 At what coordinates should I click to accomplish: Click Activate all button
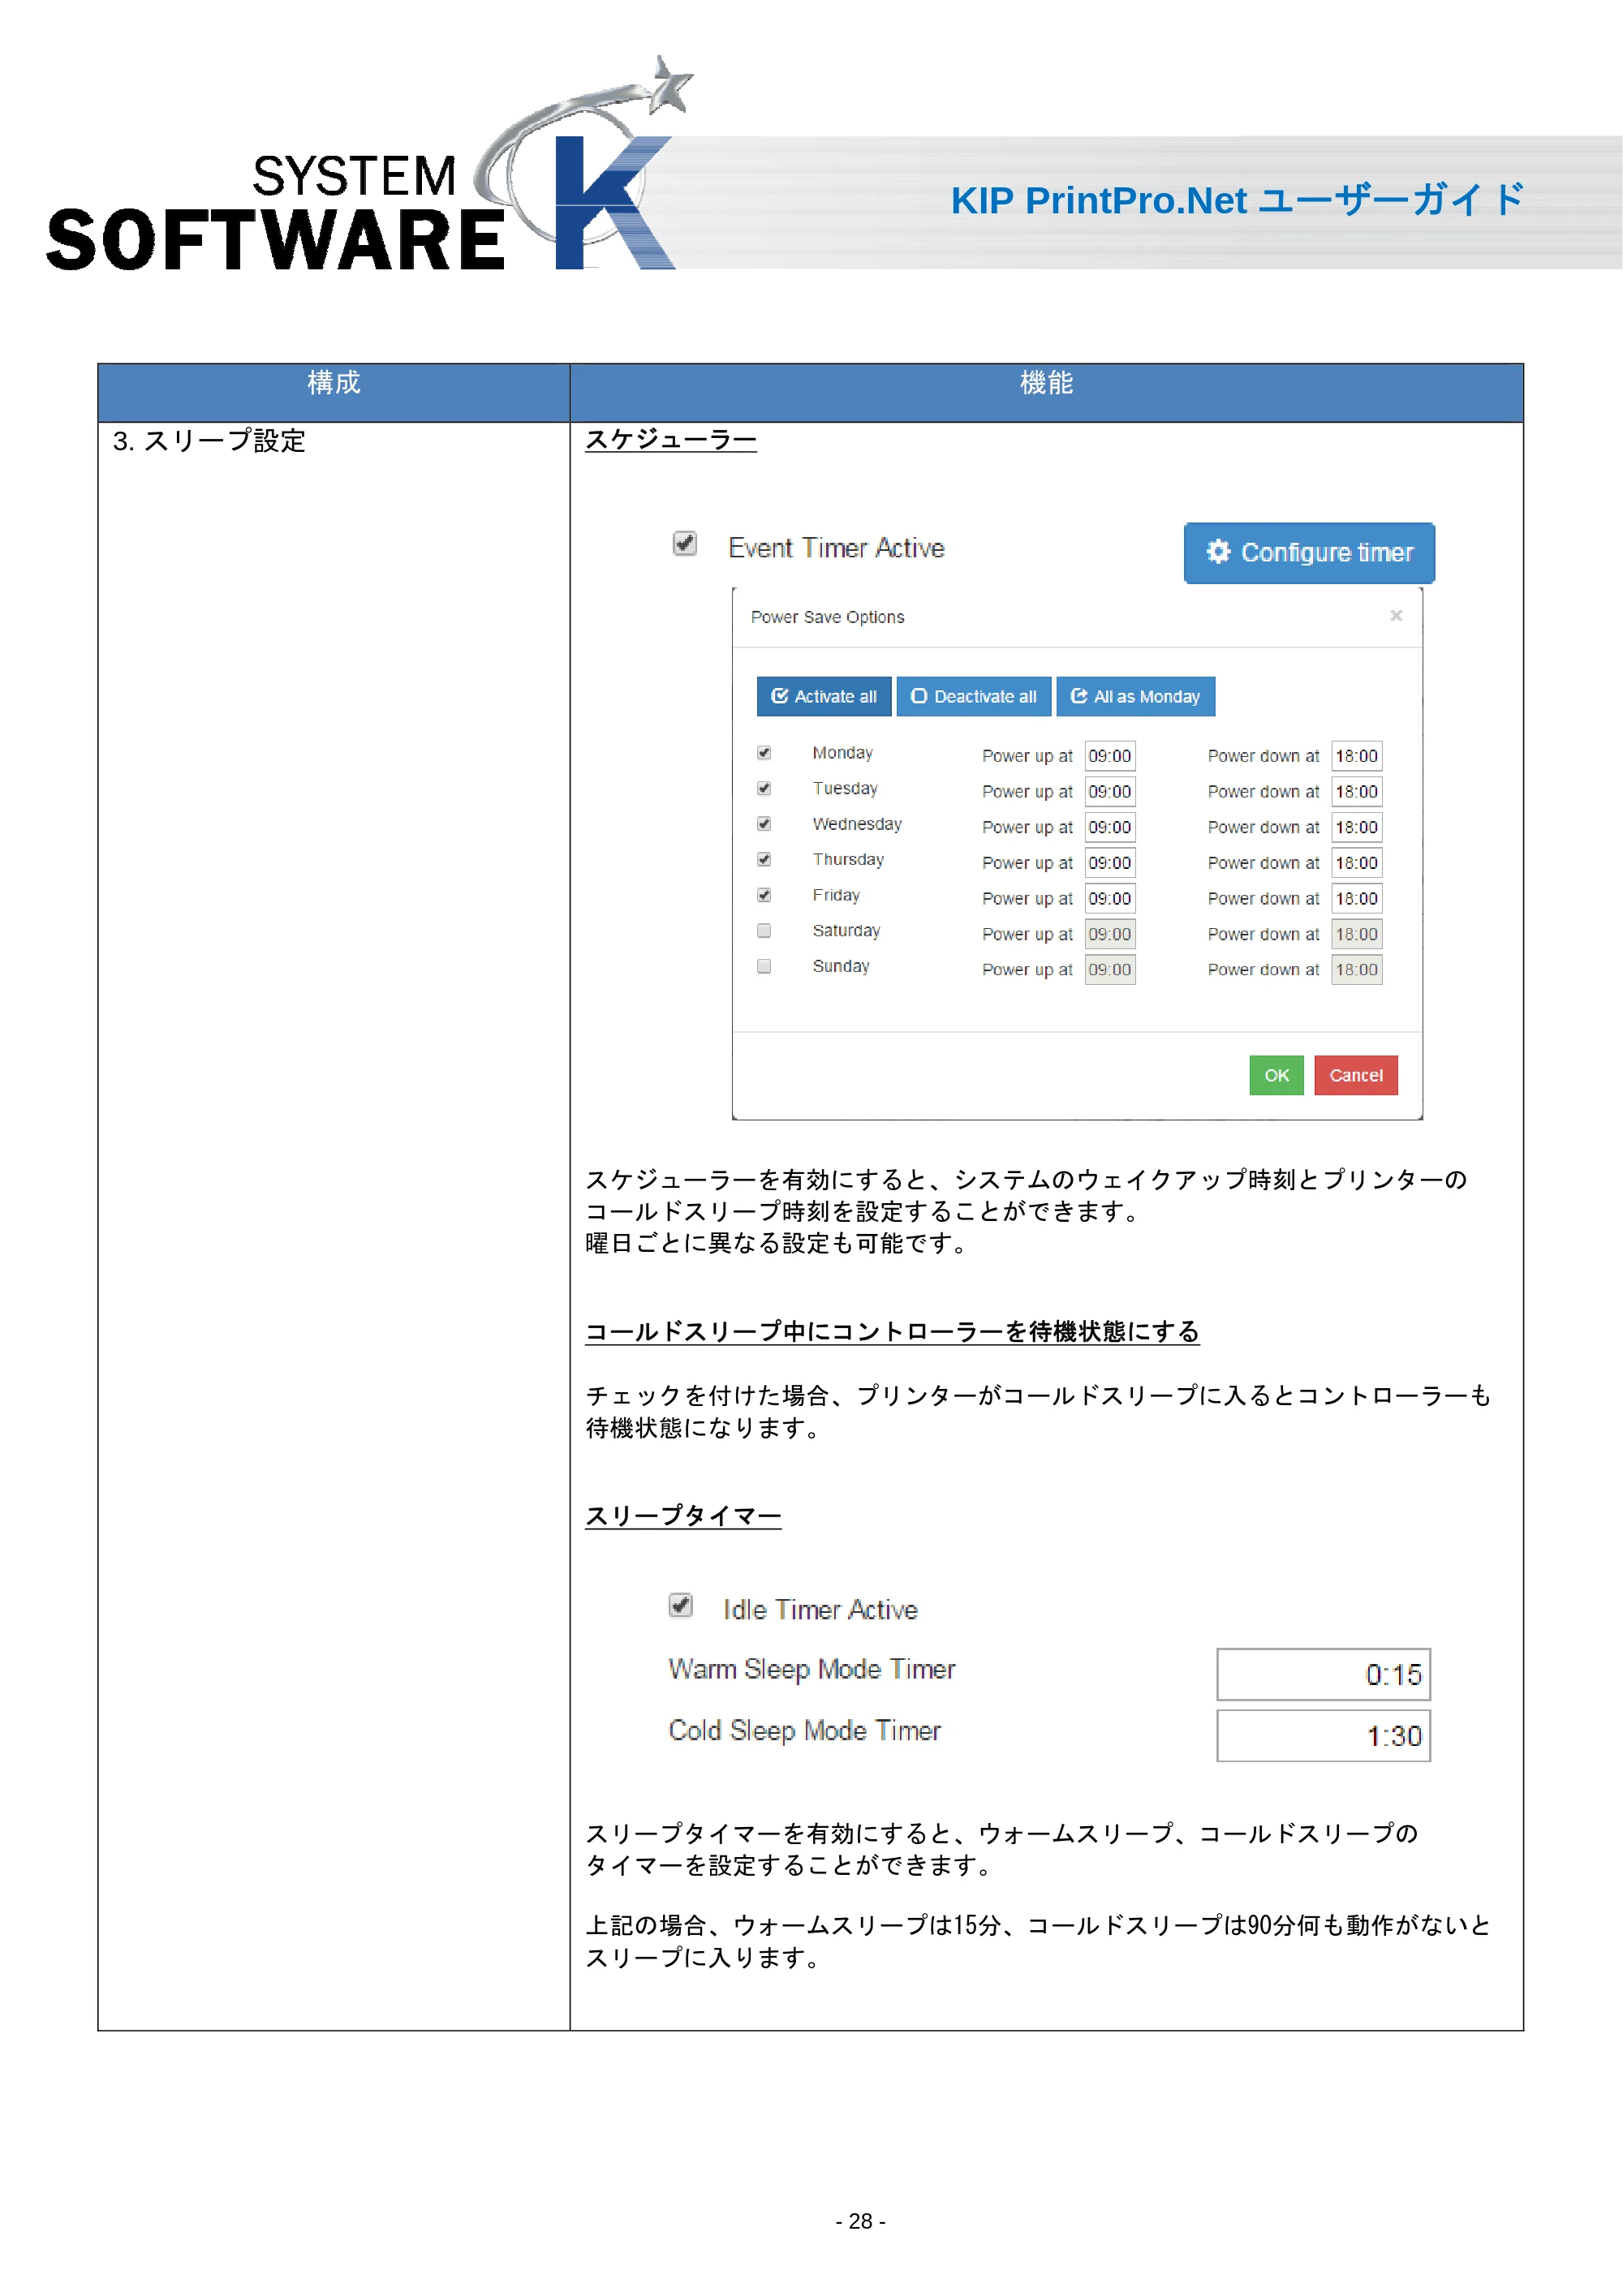(x=824, y=696)
